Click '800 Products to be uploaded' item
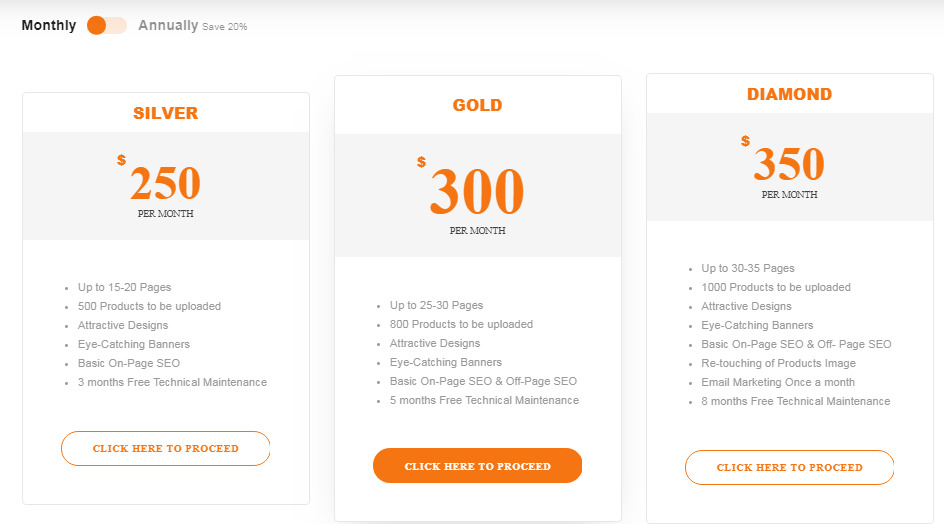944x524 pixels. [x=461, y=324]
